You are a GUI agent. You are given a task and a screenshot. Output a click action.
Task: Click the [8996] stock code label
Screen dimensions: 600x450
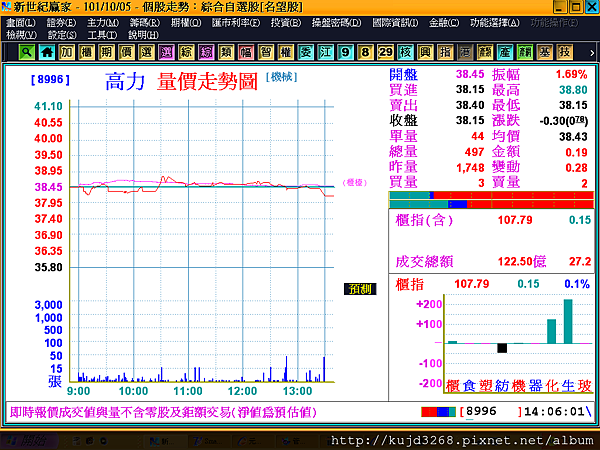coord(50,80)
